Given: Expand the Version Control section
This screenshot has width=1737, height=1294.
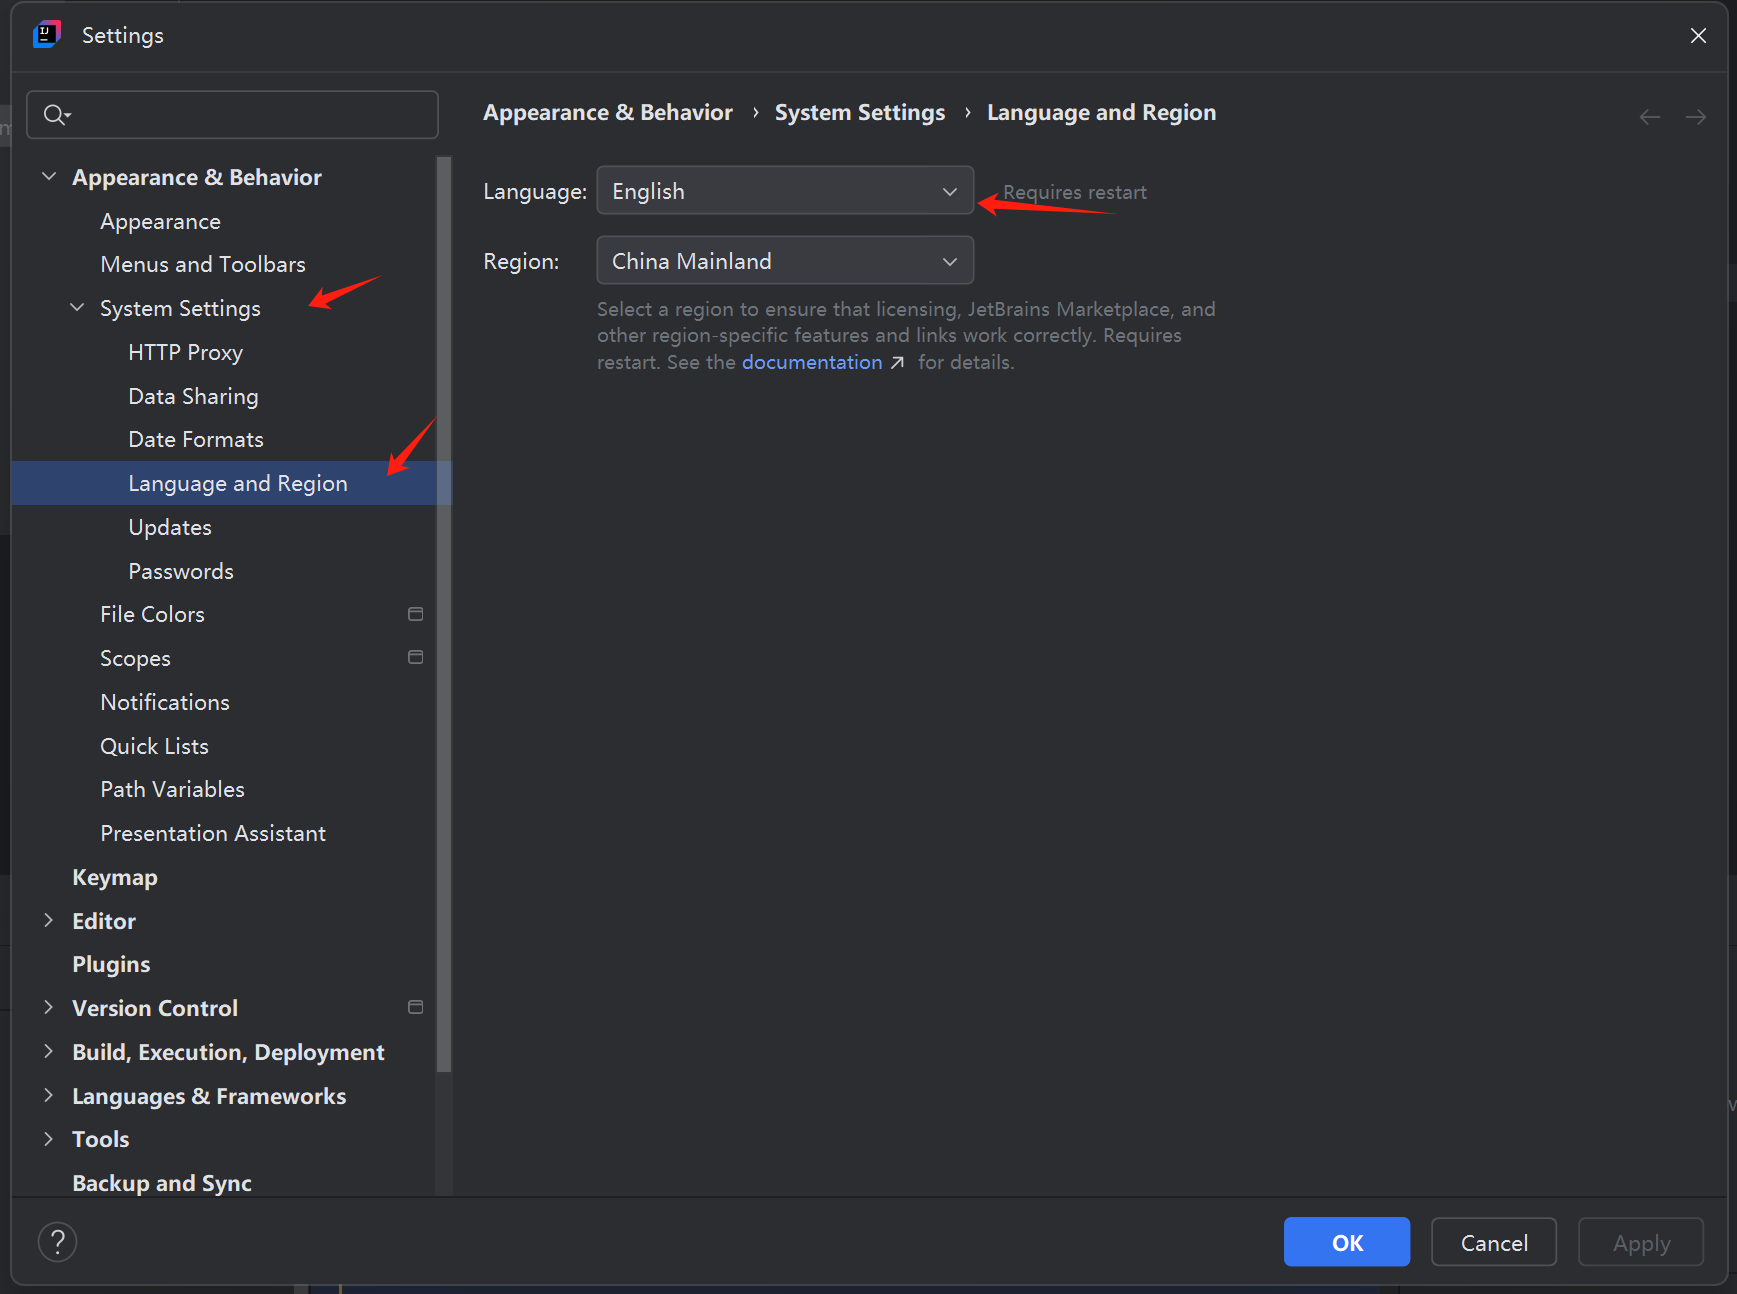Looking at the screenshot, I should coord(48,1007).
